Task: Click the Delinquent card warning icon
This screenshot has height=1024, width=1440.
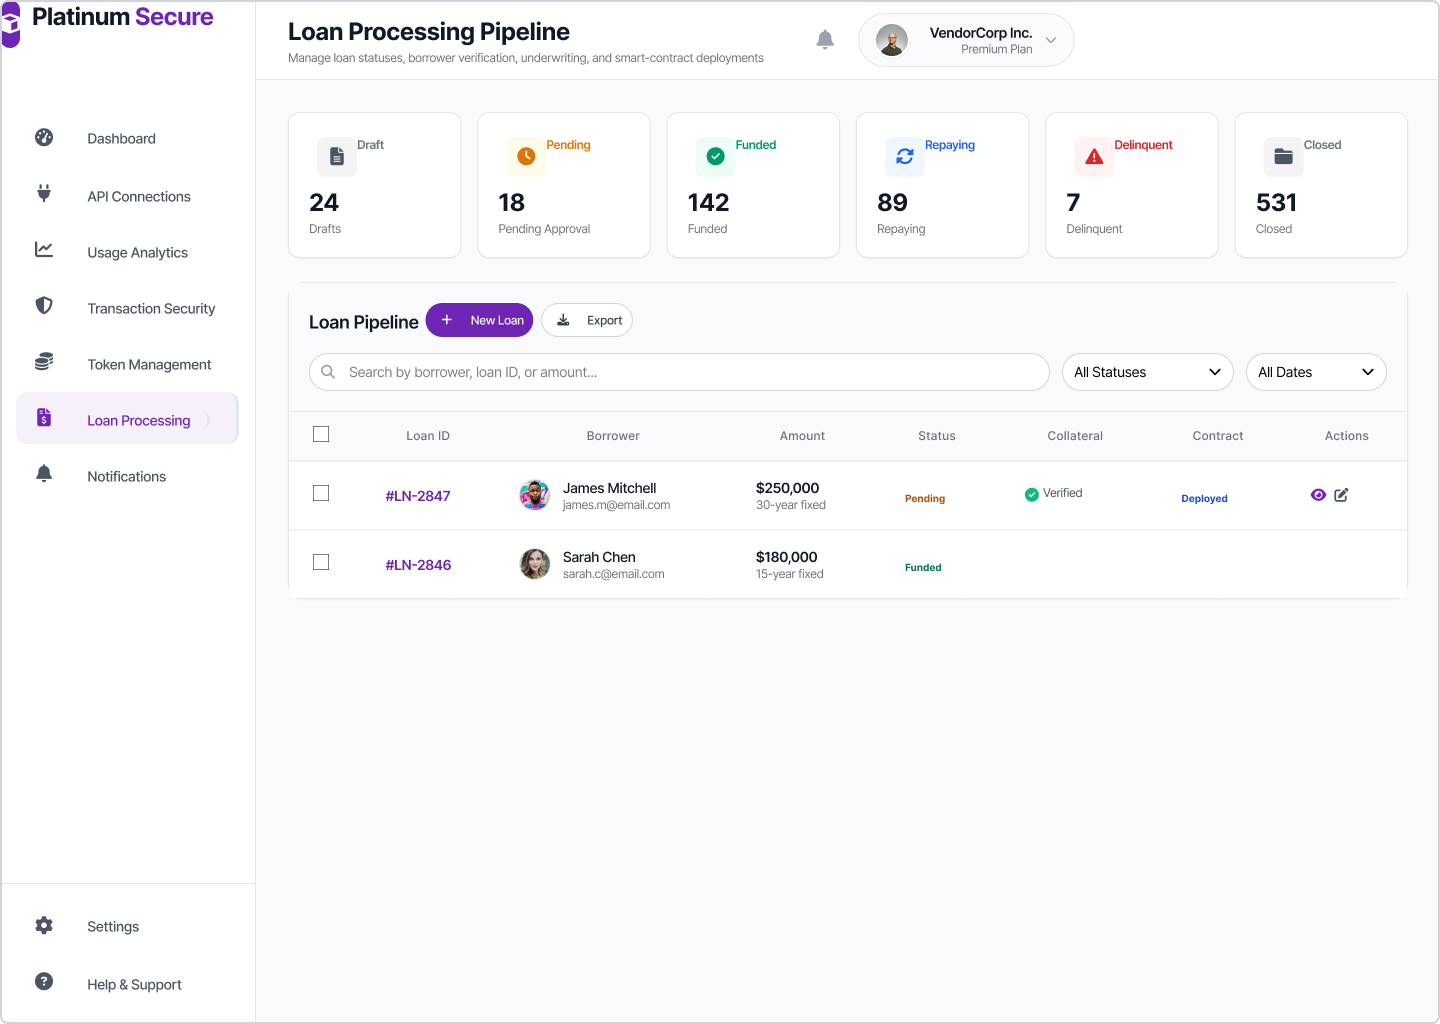Action: click(x=1094, y=157)
